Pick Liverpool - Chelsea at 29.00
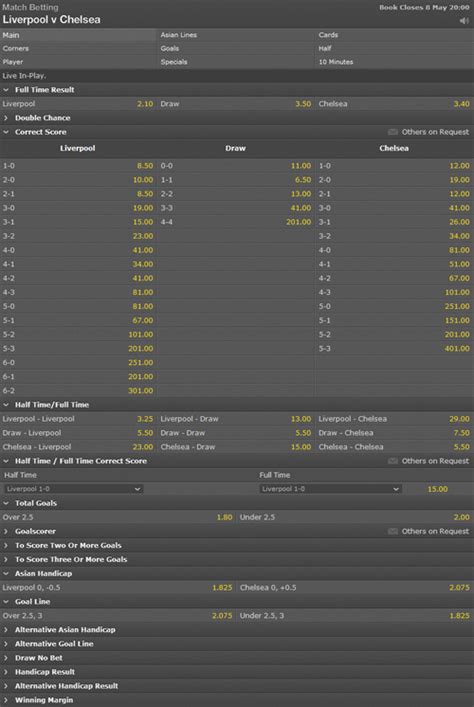474x707 pixels. click(x=395, y=419)
